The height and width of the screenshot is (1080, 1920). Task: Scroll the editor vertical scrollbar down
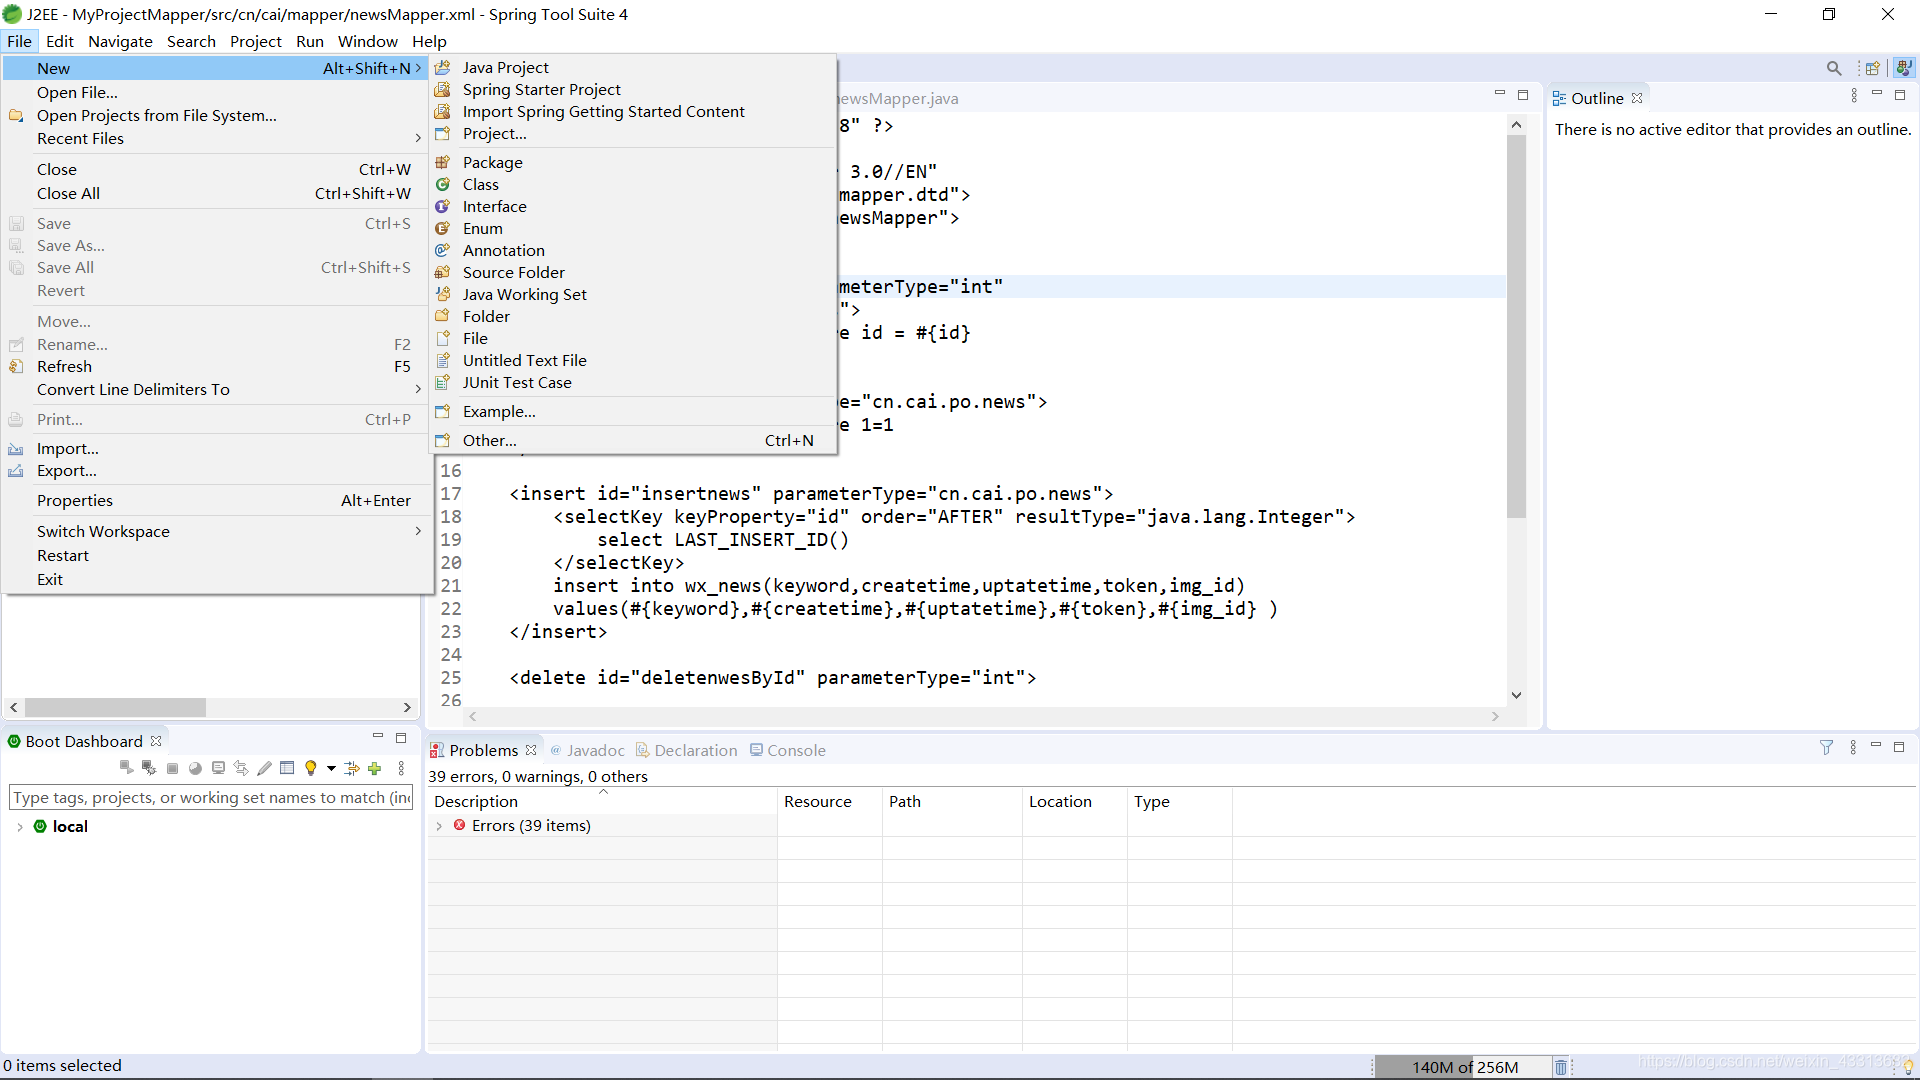click(1516, 702)
